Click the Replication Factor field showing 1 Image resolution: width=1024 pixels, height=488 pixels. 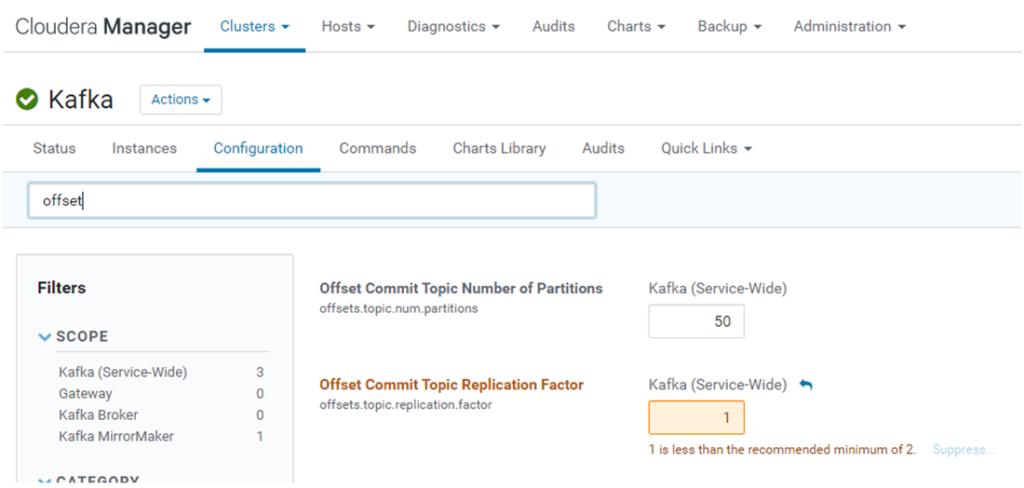[696, 417]
